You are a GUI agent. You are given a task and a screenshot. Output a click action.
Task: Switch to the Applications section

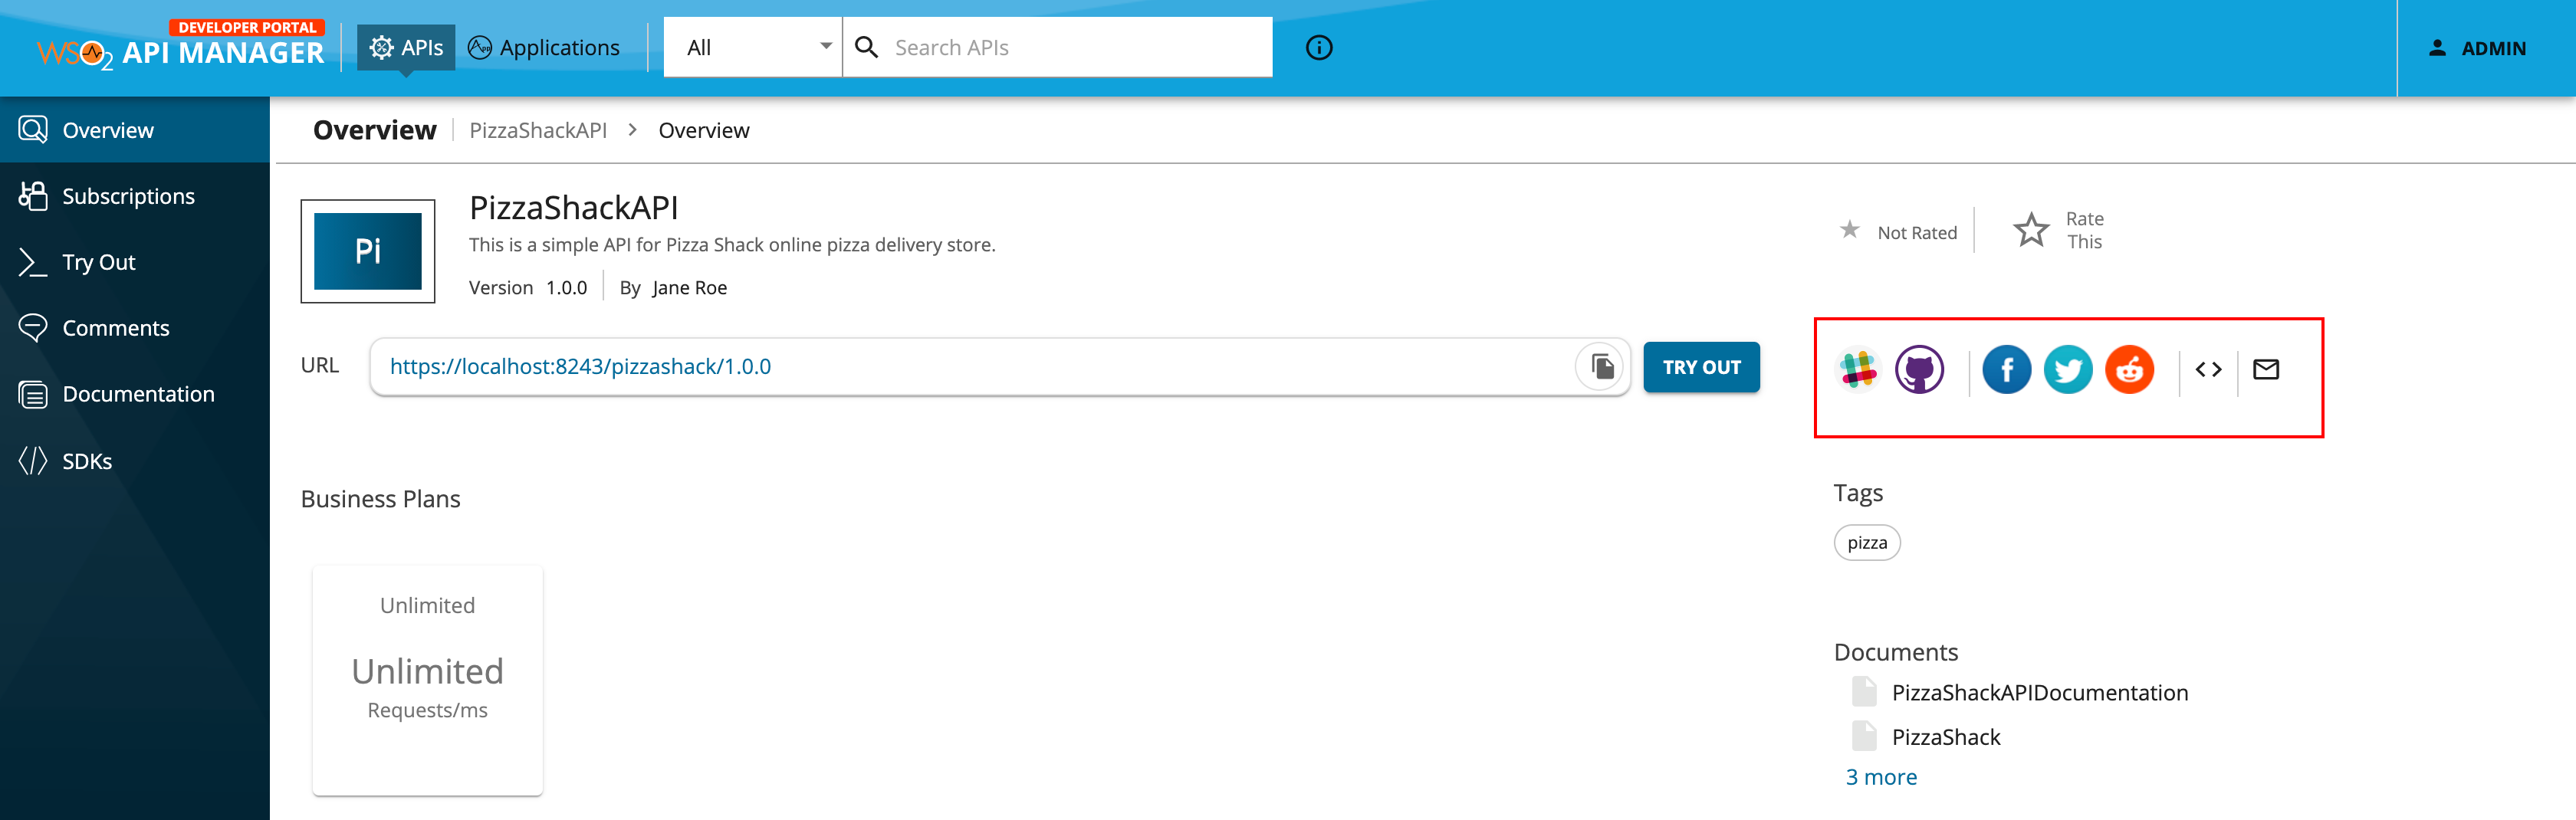click(x=545, y=47)
